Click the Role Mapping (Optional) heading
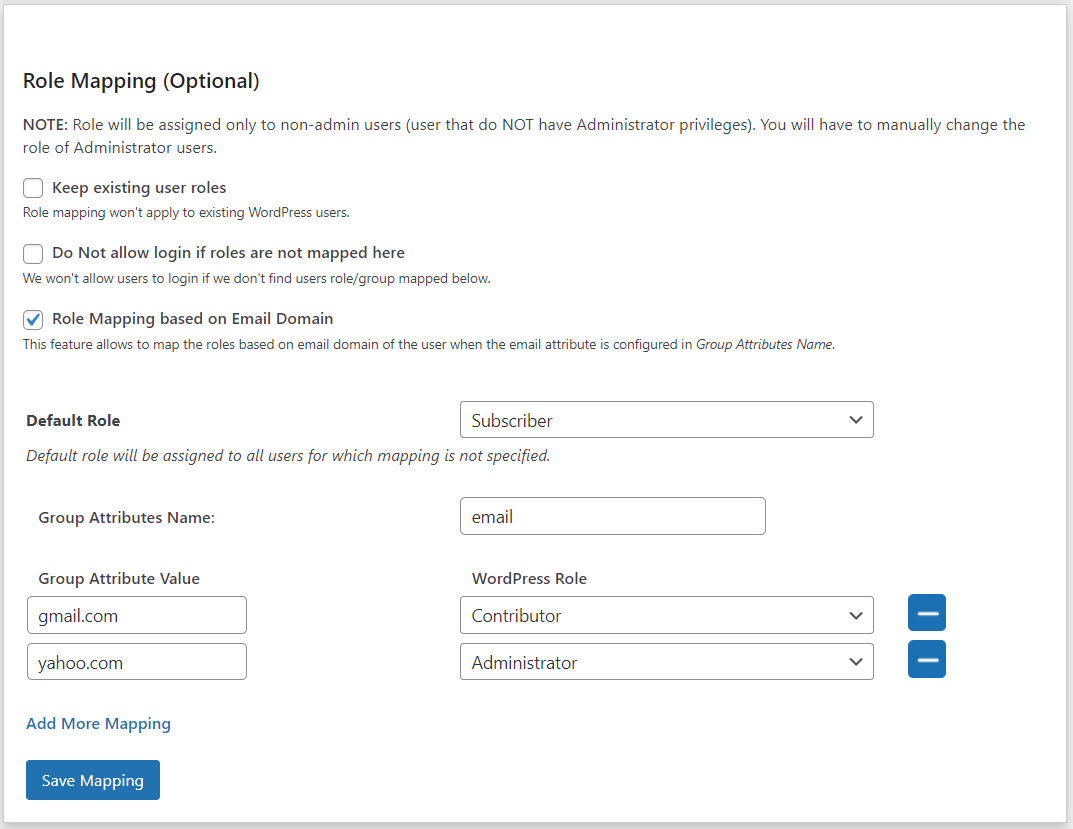 [141, 81]
